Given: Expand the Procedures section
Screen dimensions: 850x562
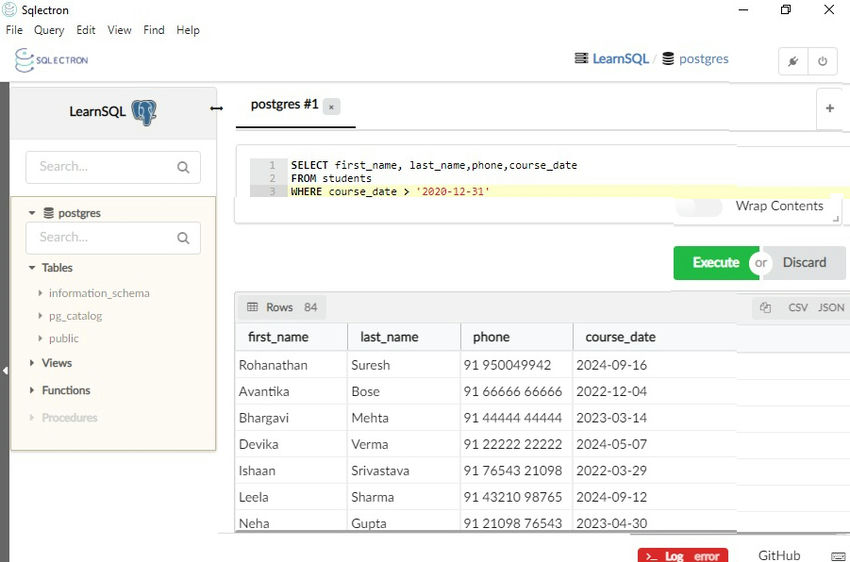Looking at the screenshot, I should tap(32, 417).
